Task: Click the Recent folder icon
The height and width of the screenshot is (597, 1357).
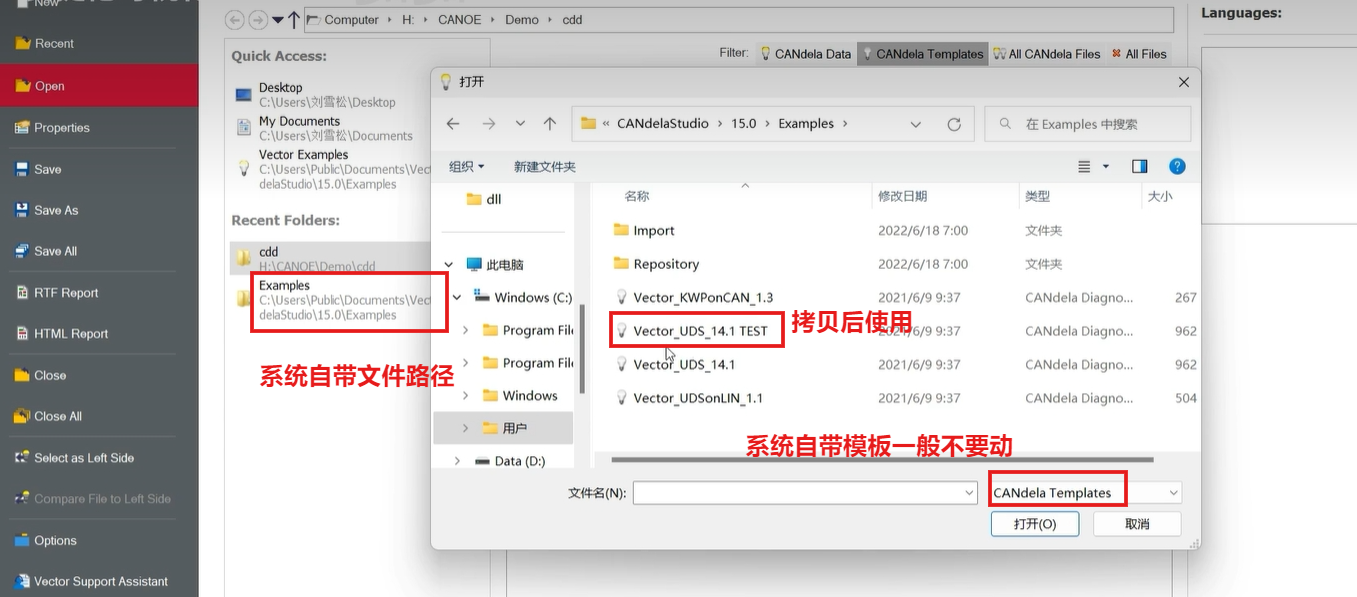Action: tap(22, 44)
